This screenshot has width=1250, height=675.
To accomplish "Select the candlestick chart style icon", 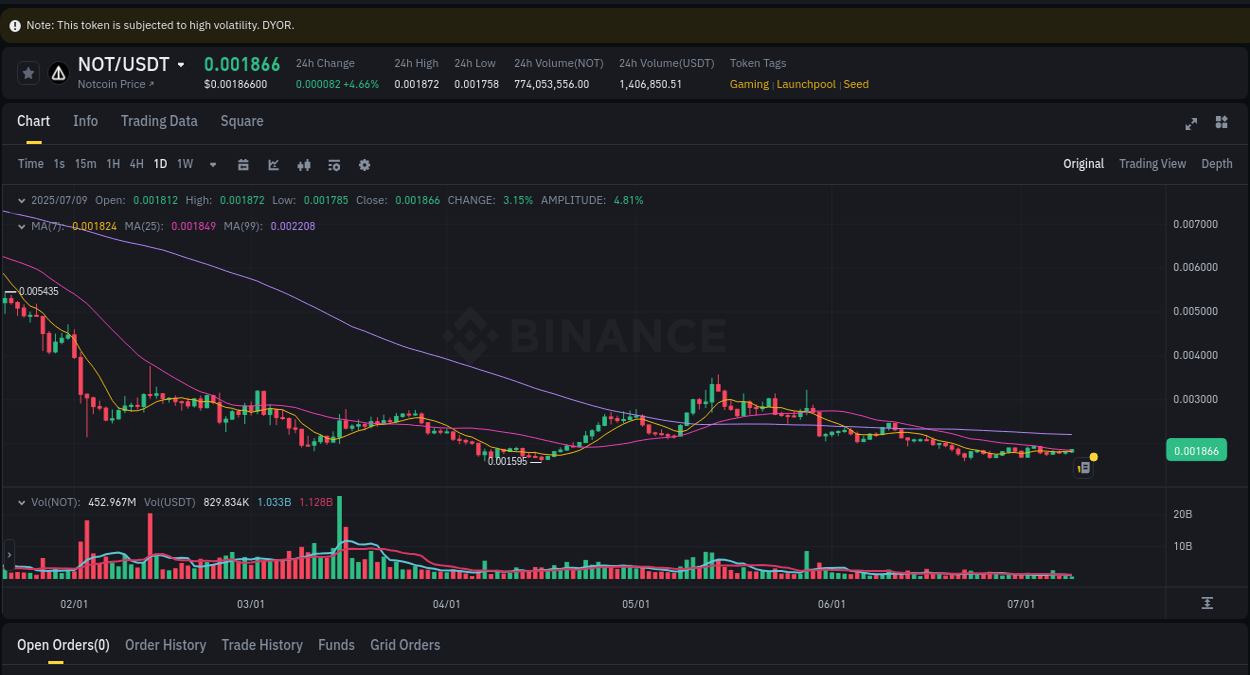I will pos(303,164).
